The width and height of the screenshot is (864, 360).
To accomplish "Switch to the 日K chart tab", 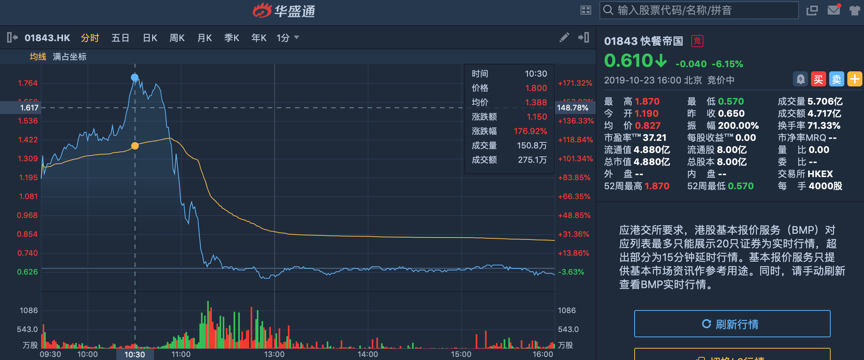I will 150,38.
